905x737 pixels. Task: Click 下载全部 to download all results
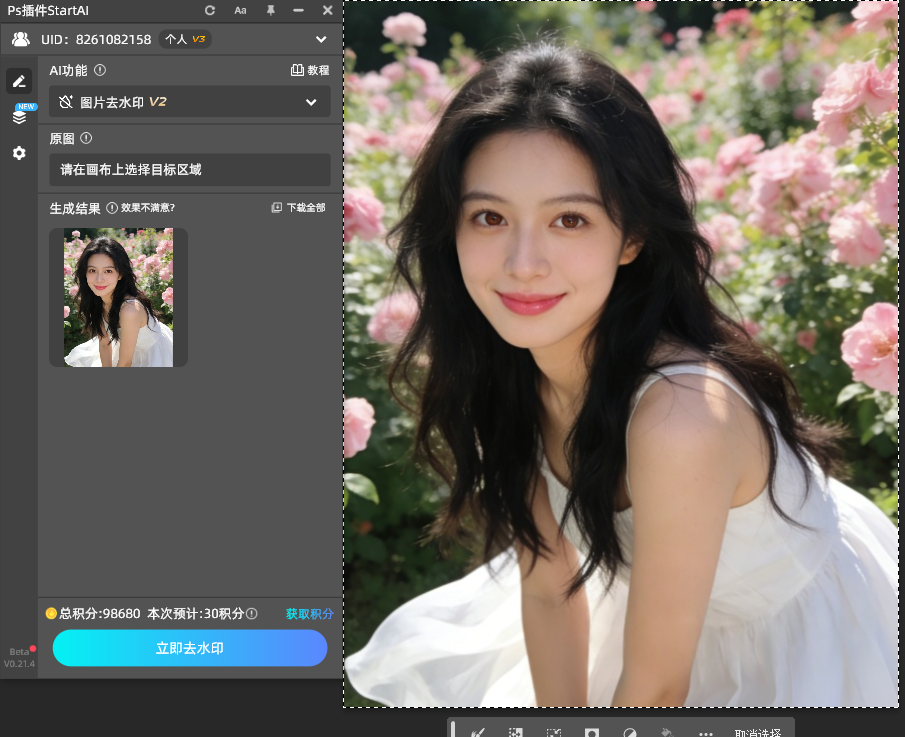point(298,208)
